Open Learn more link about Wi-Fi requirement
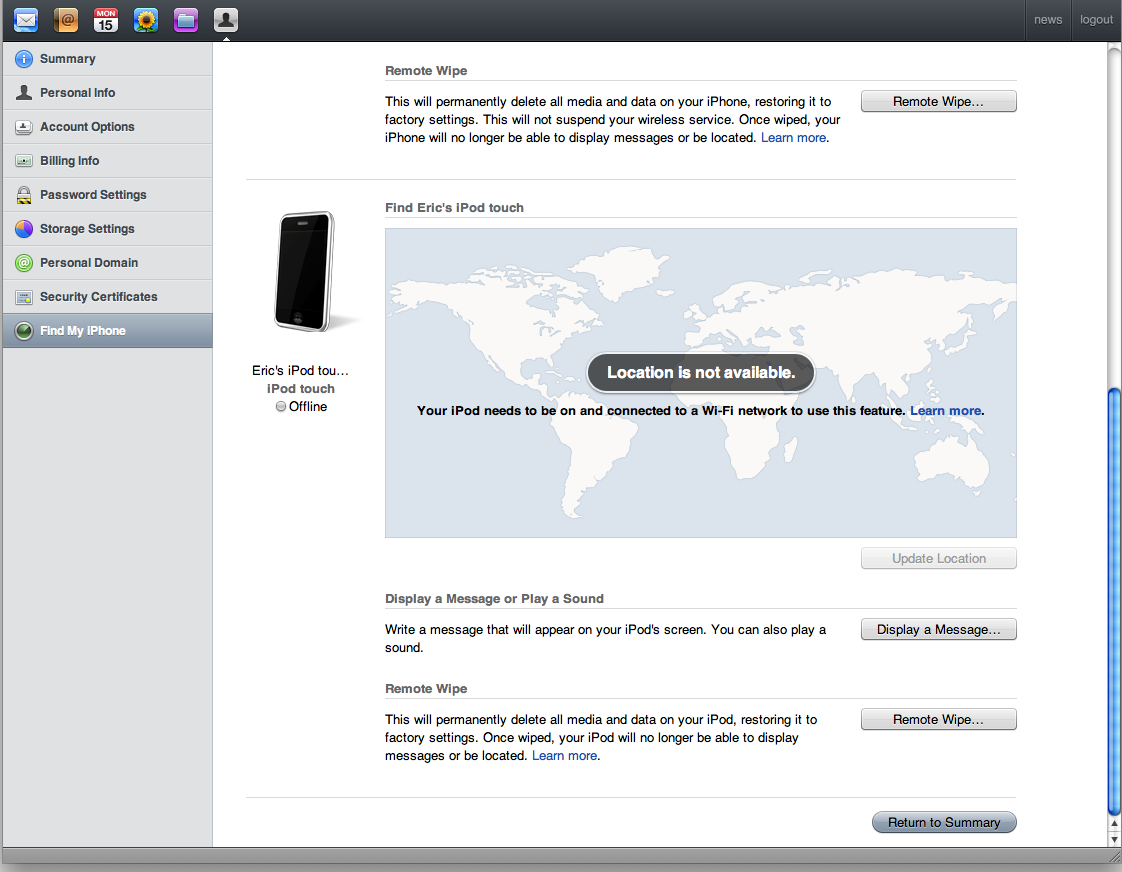 pos(945,411)
